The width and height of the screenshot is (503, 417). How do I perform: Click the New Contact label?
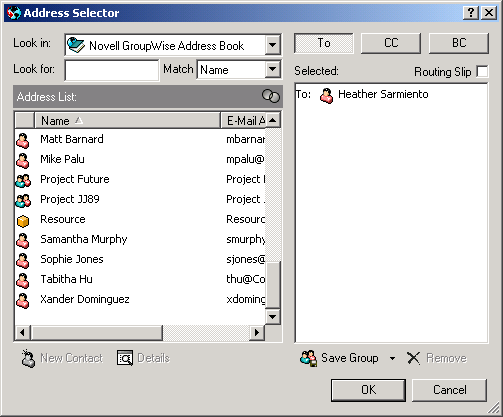71,358
